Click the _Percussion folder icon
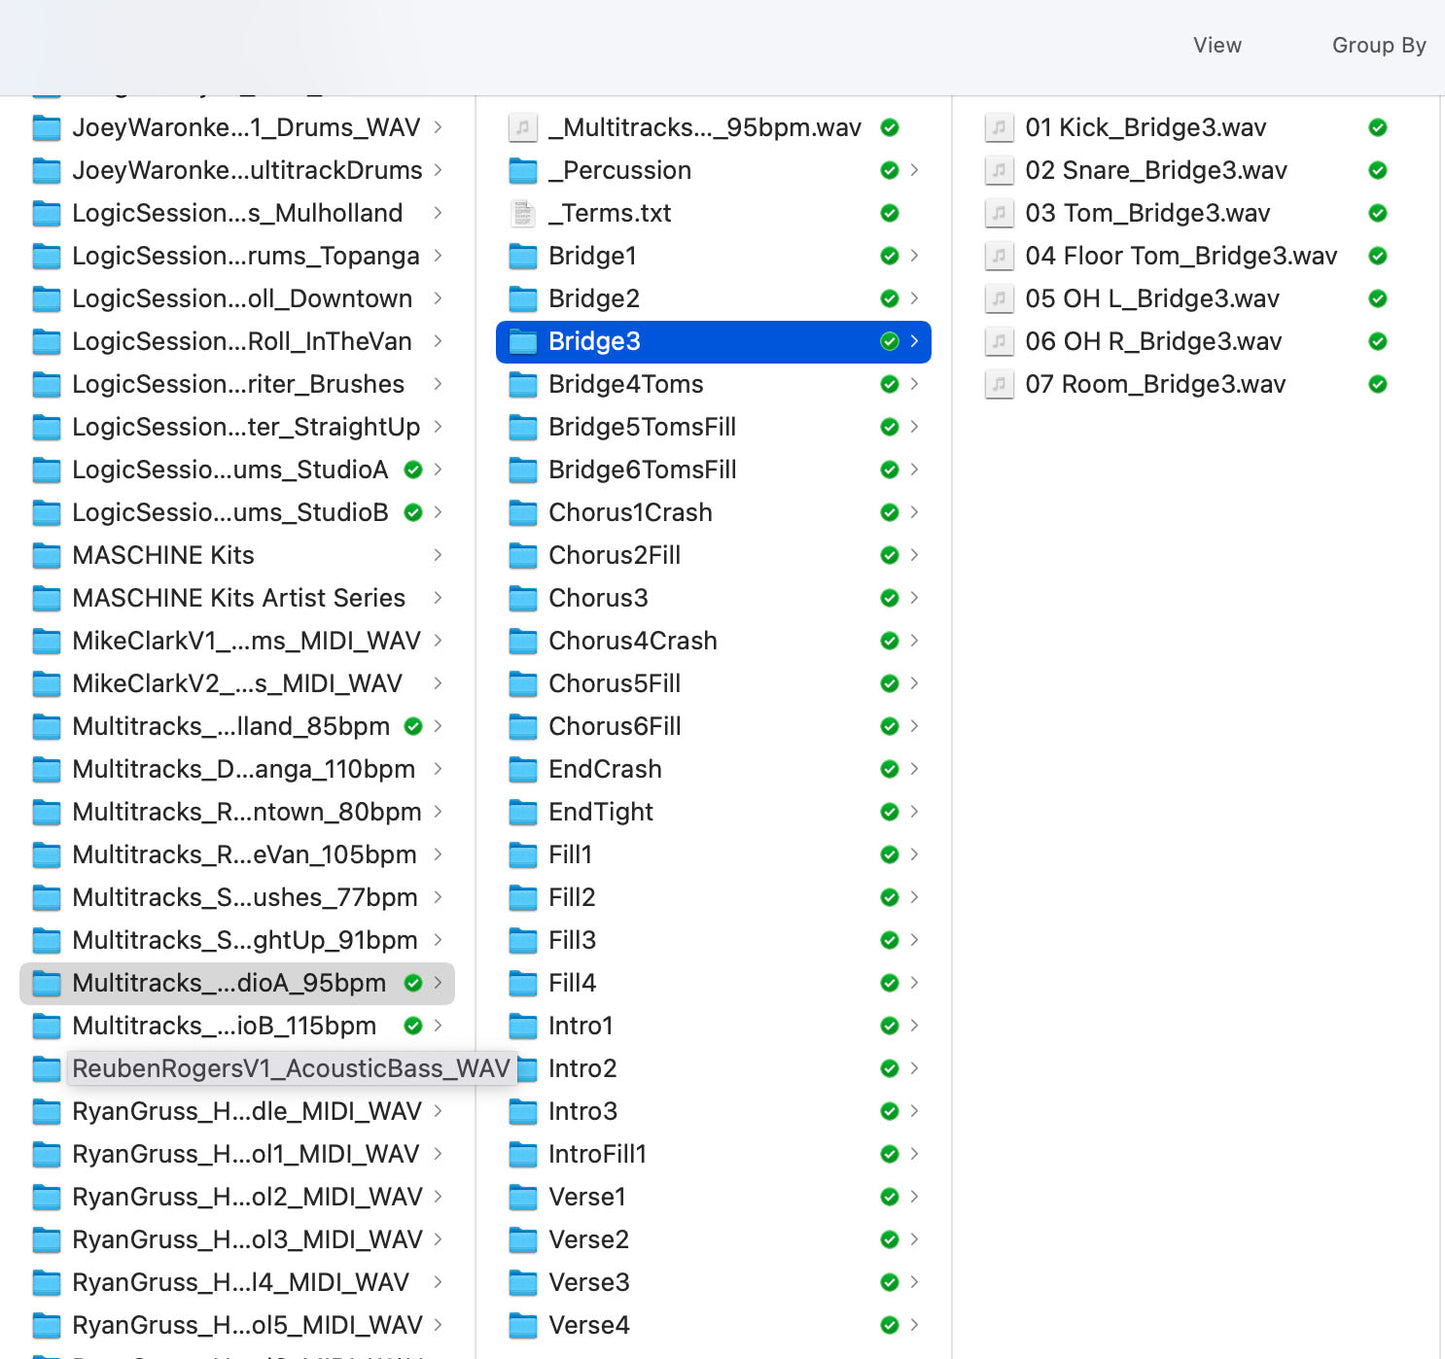The width and height of the screenshot is (1445, 1359). point(522,171)
